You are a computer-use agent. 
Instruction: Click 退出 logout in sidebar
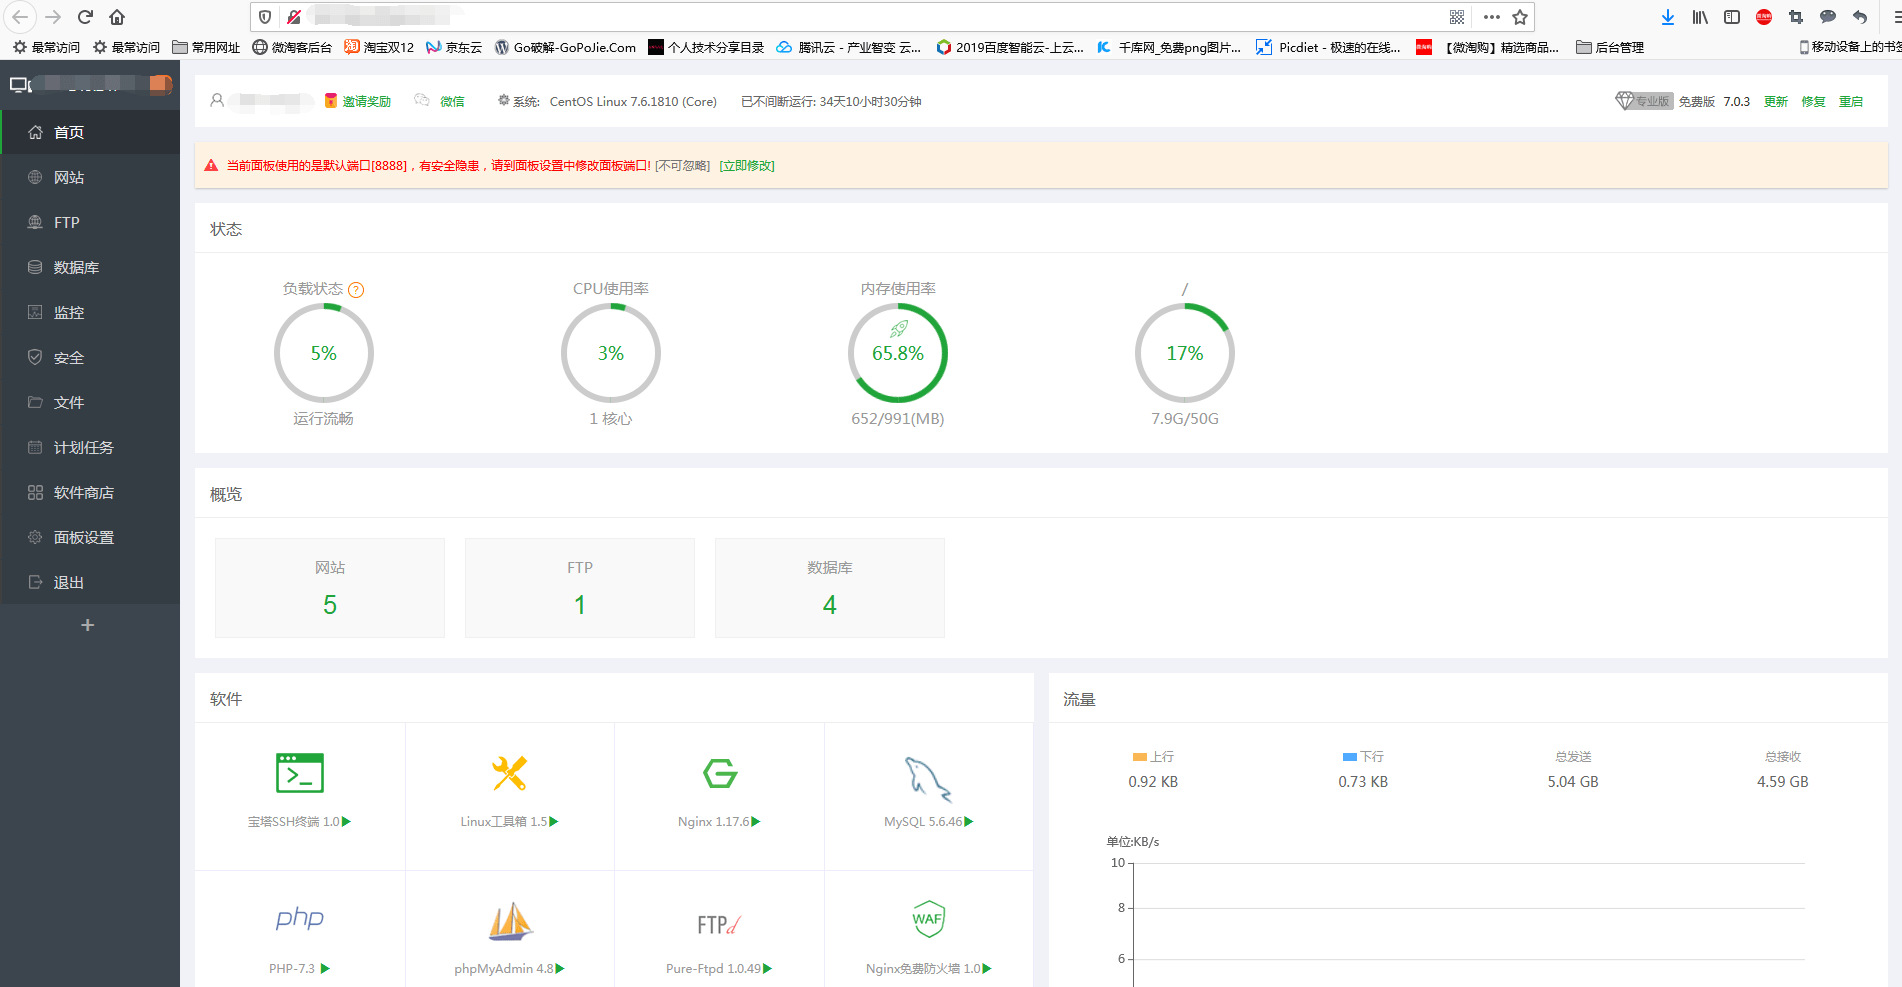[x=90, y=582]
